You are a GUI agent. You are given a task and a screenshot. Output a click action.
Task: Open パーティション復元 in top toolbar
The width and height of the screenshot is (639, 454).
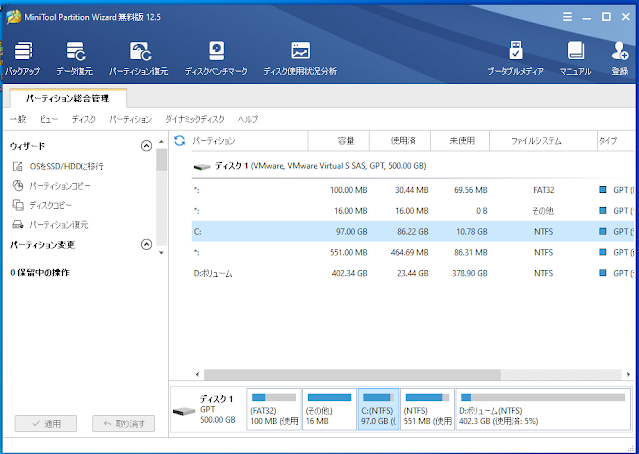139,59
